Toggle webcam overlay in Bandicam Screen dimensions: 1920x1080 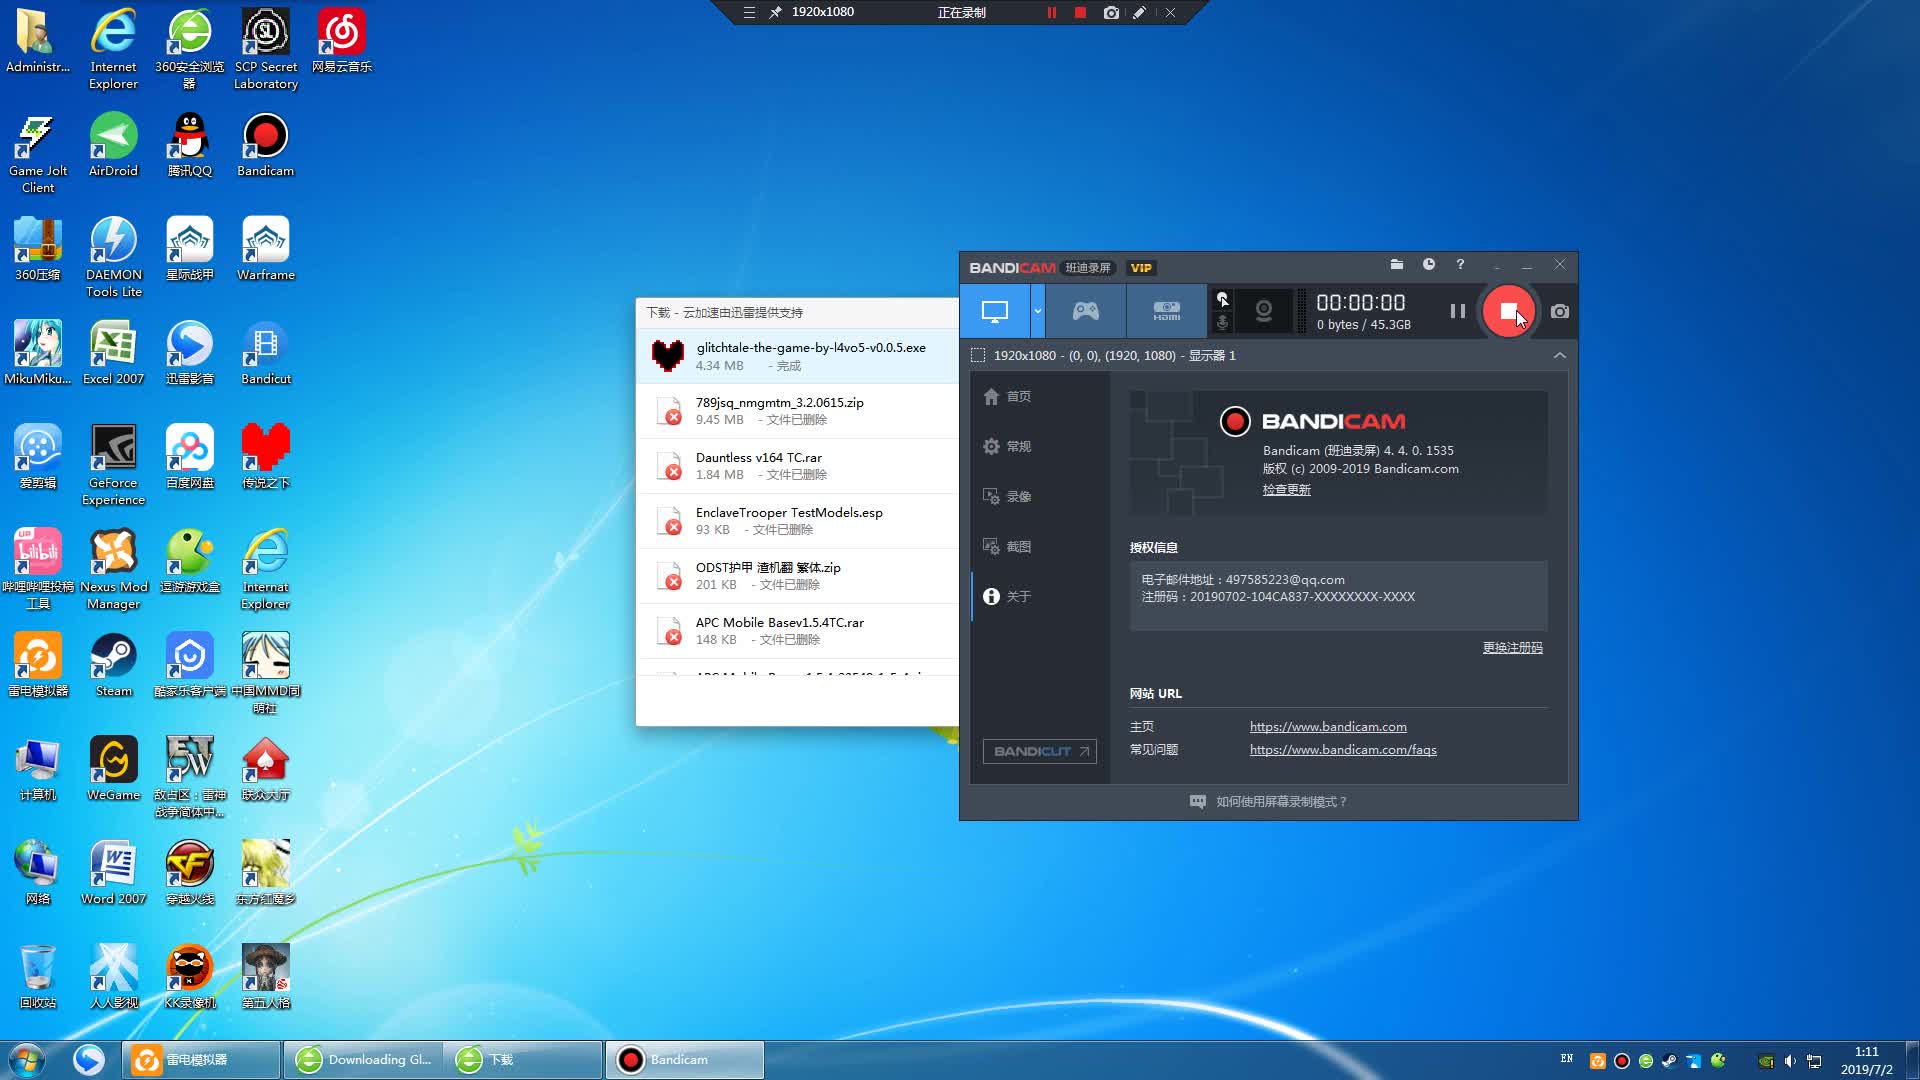(1264, 311)
